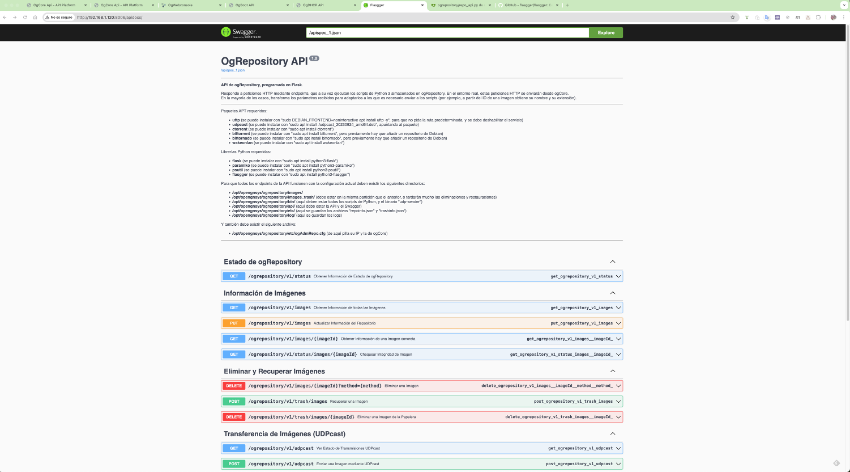Click POST badge for /ogrepository/v1/trash/images
Image resolution: width=850 pixels, height=472 pixels.
233,401
